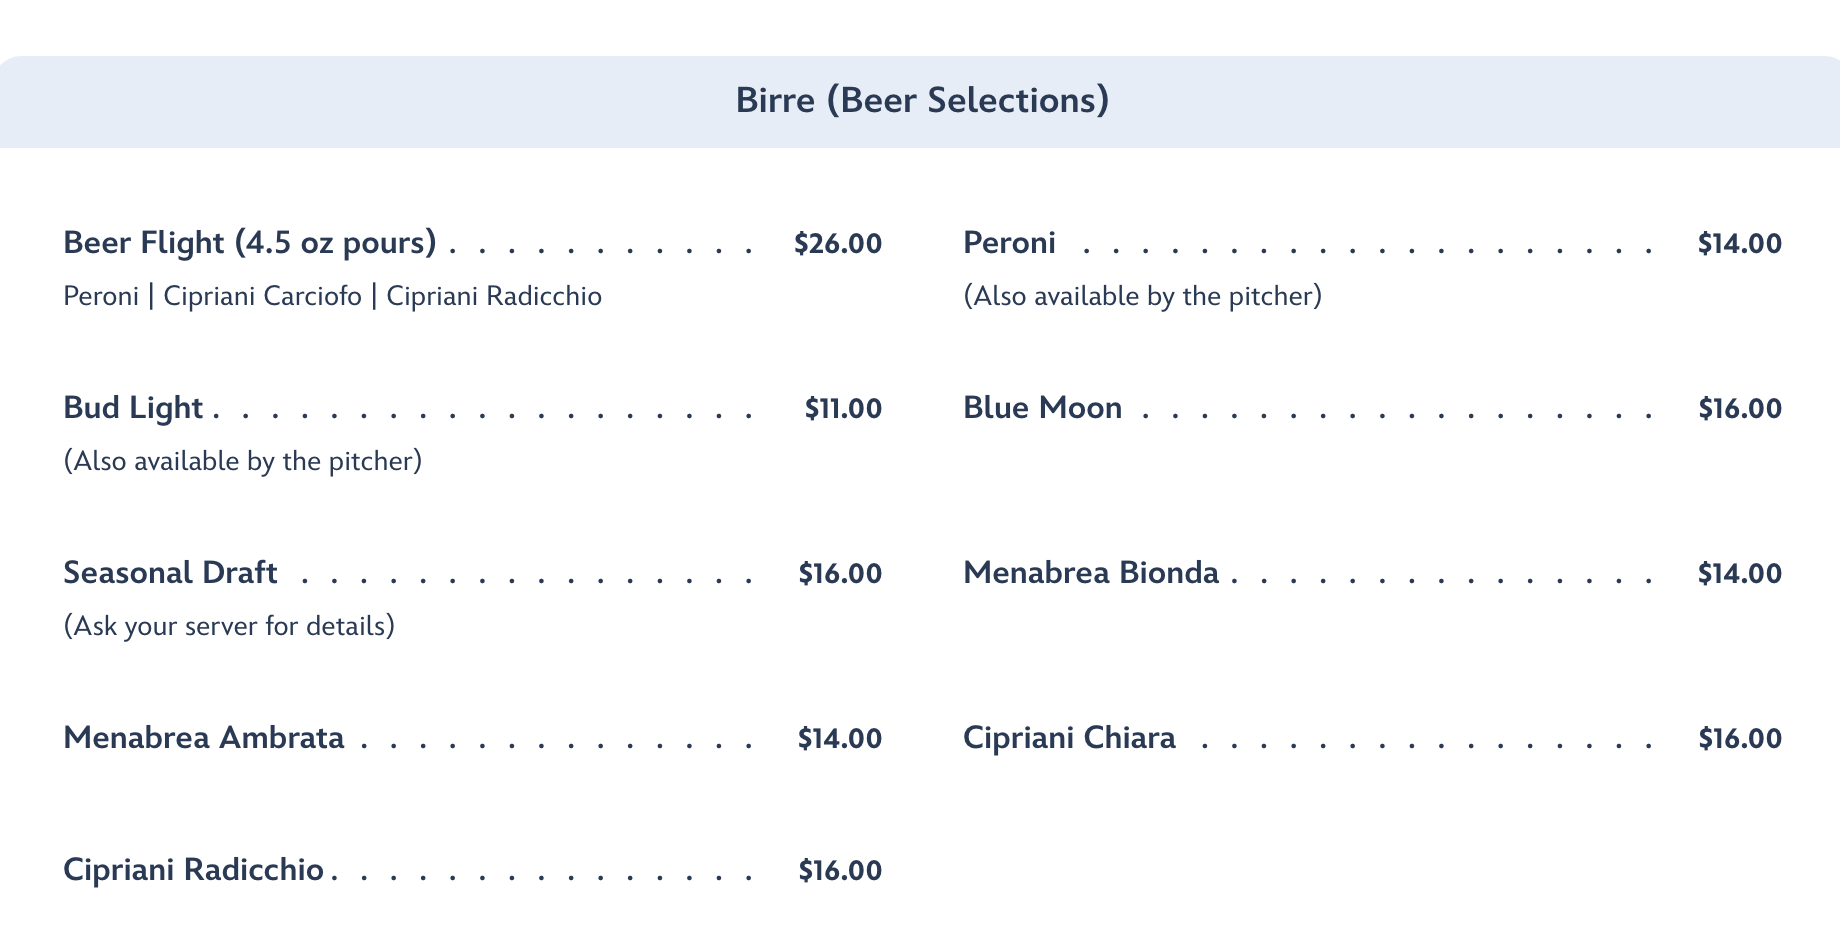Select the Peroni menu item title
1840x952 pixels.
click(1009, 243)
